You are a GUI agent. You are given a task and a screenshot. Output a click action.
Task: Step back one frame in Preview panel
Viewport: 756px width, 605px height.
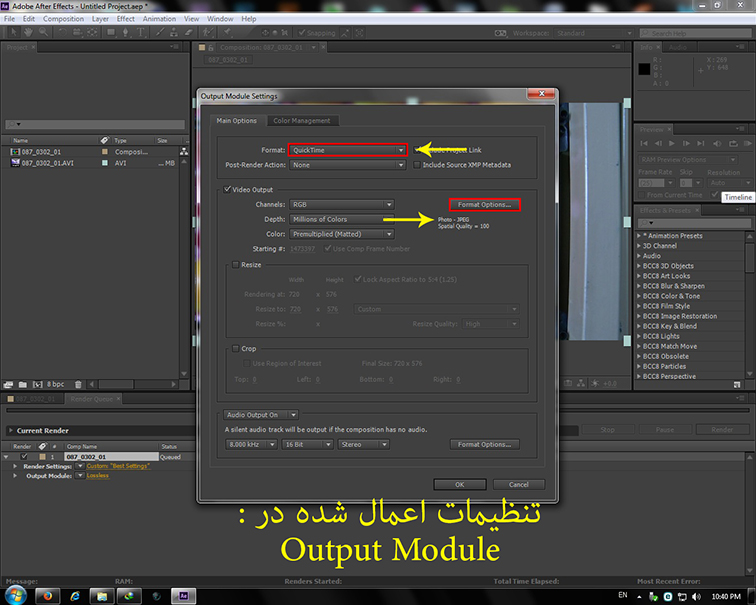[658, 143]
